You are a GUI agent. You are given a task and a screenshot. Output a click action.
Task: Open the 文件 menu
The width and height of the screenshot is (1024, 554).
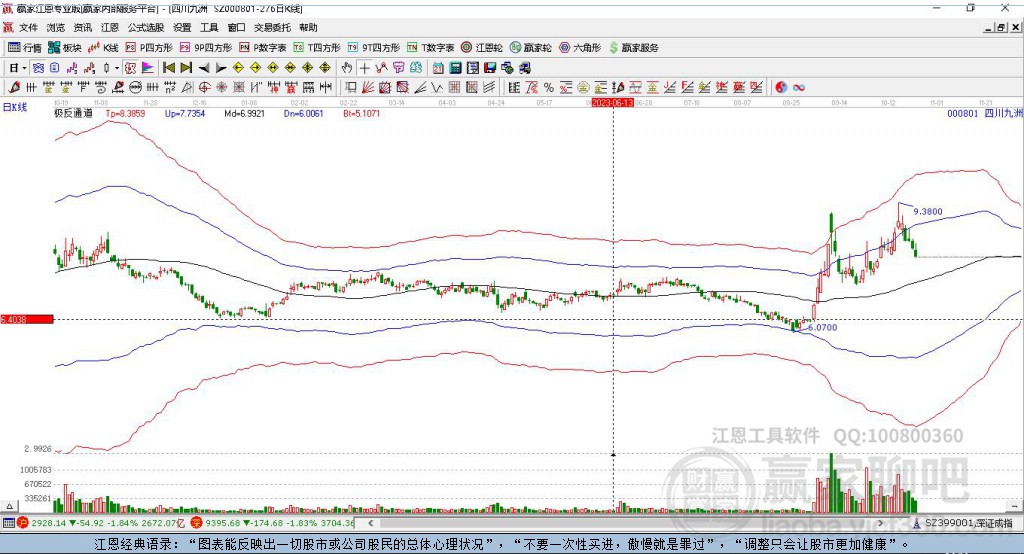click(x=28, y=27)
